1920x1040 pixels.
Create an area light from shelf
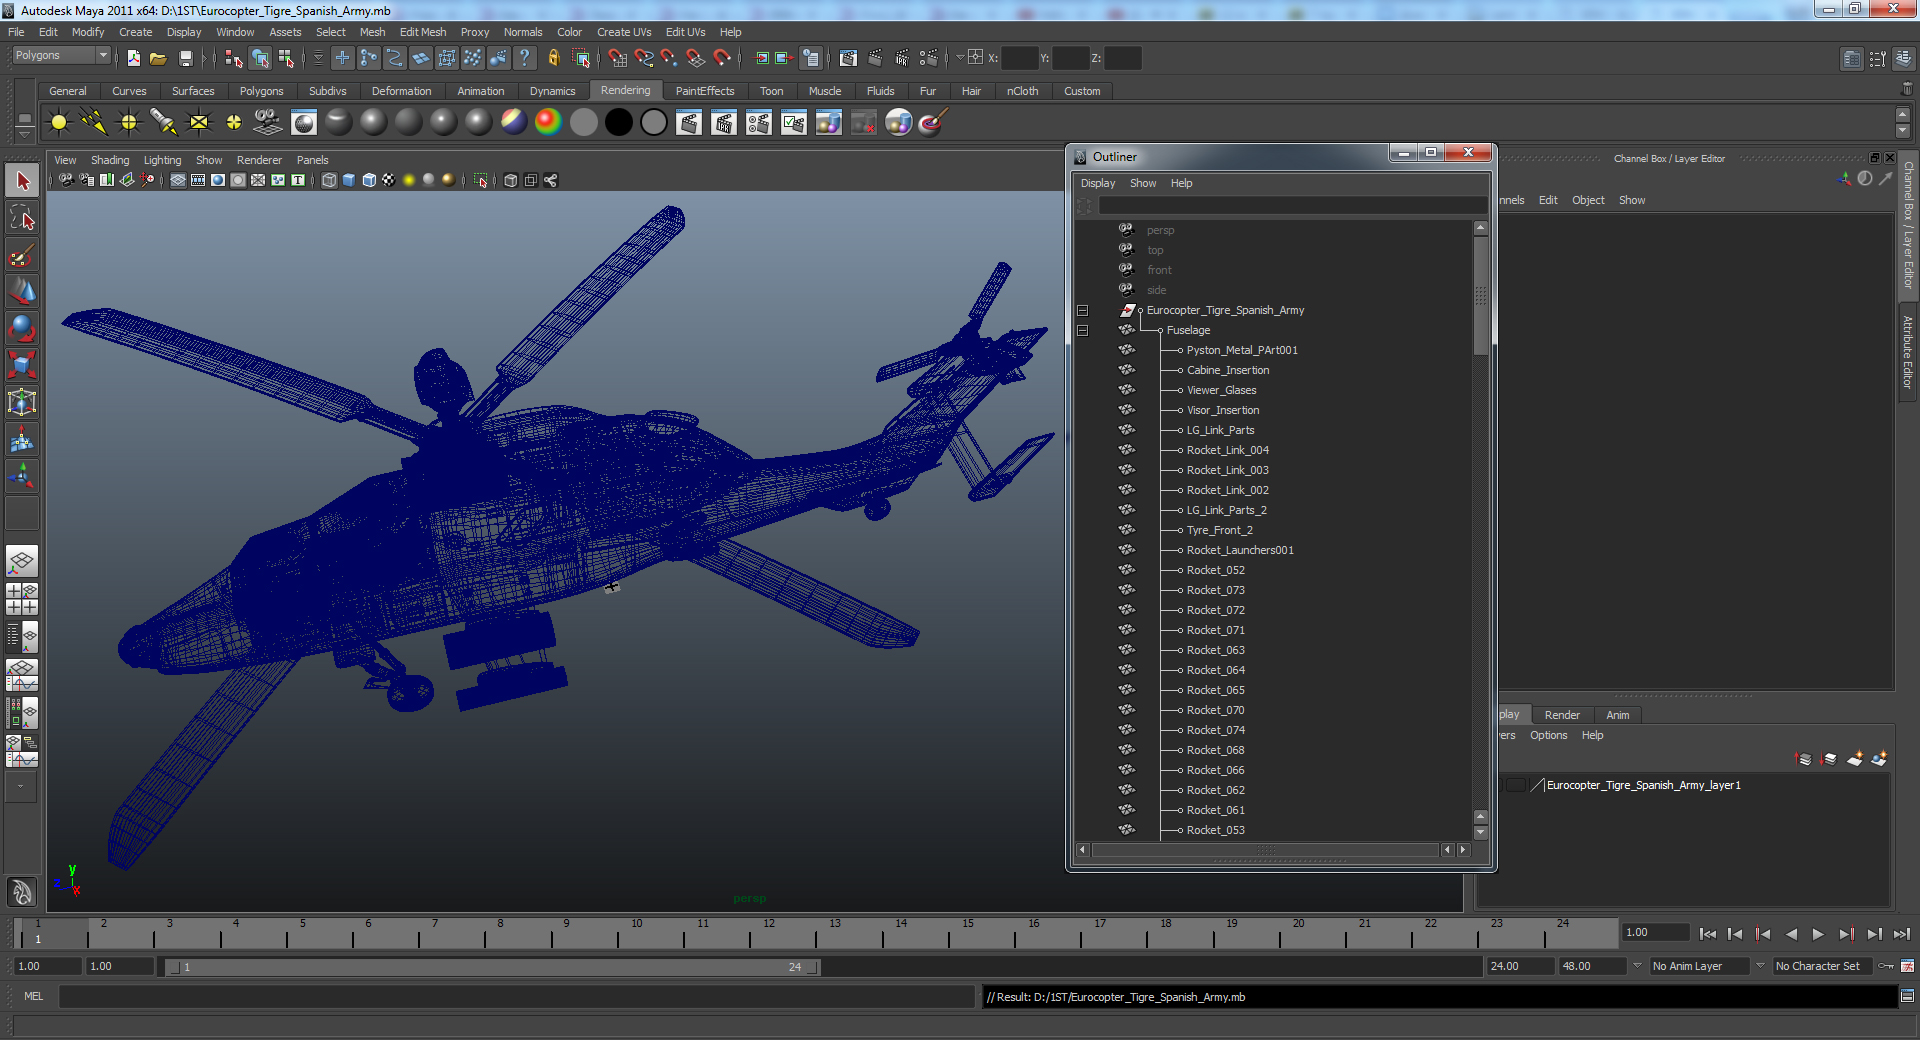199,123
